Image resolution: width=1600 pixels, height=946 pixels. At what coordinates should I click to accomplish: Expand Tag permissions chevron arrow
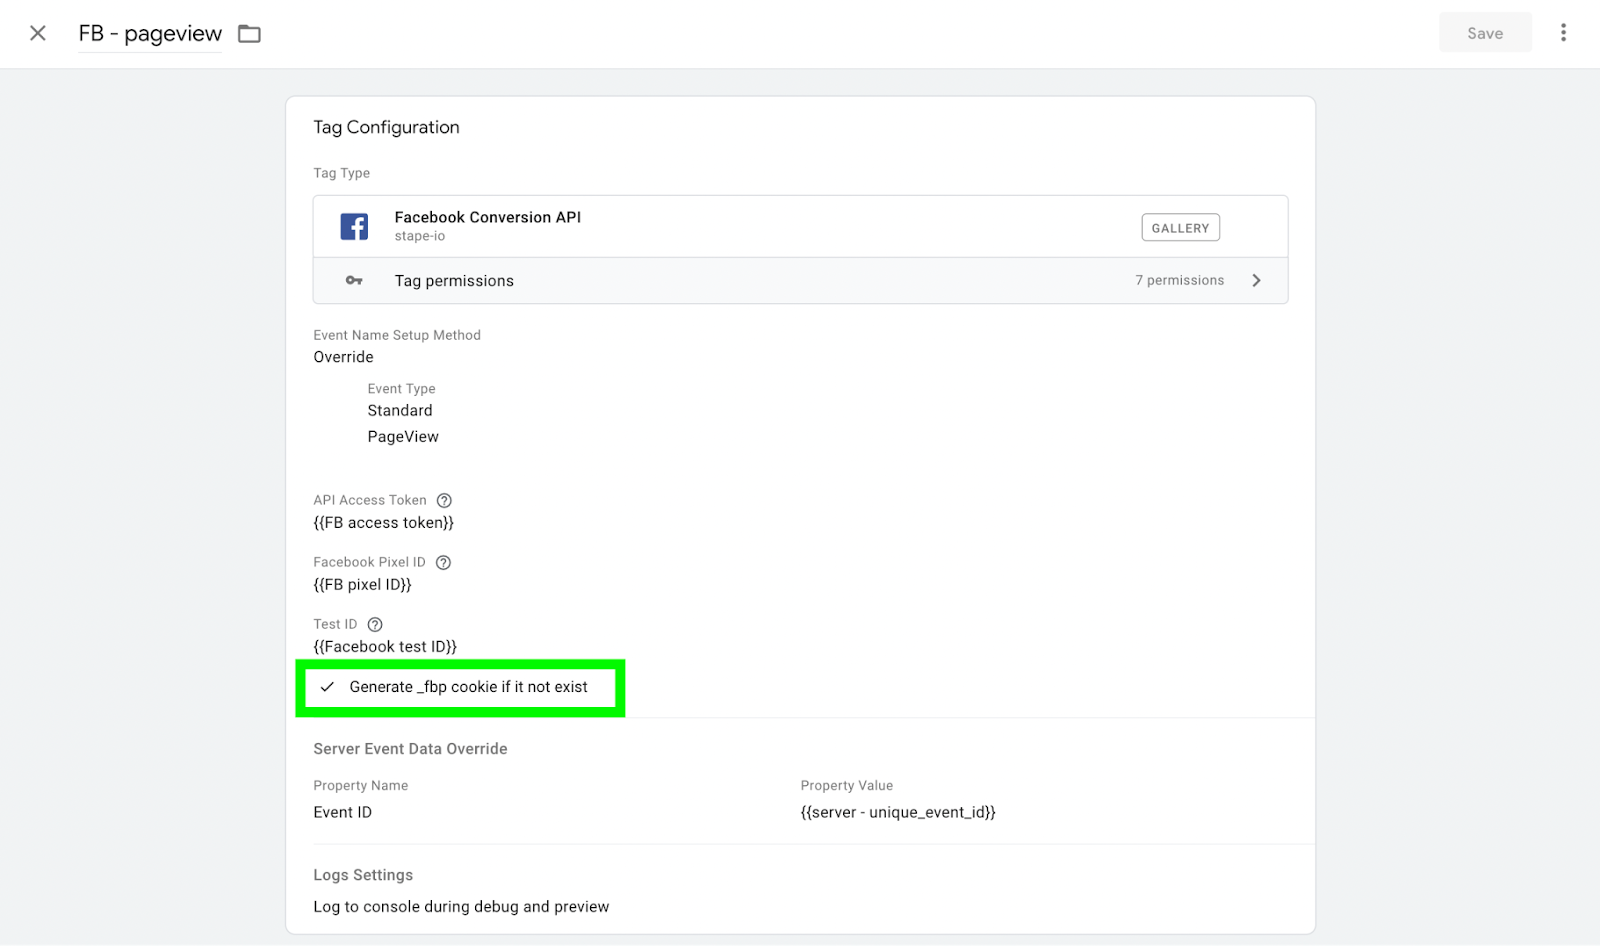click(1256, 281)
